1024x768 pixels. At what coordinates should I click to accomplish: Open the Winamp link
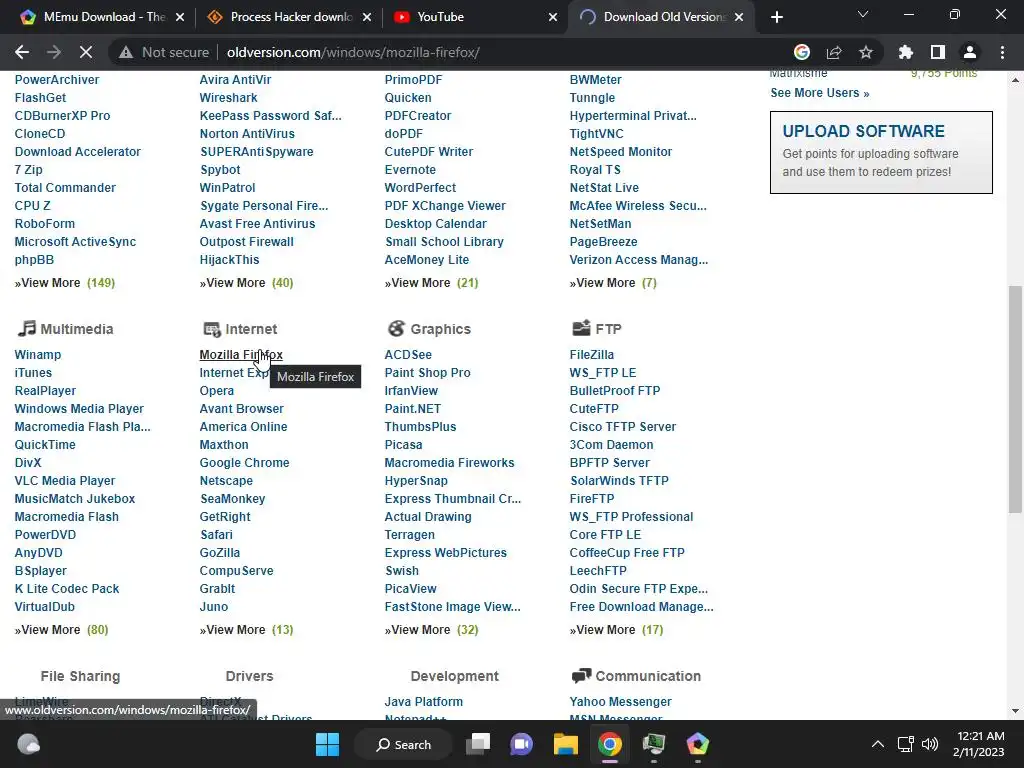pyautogui.click(x=38, y=355)
